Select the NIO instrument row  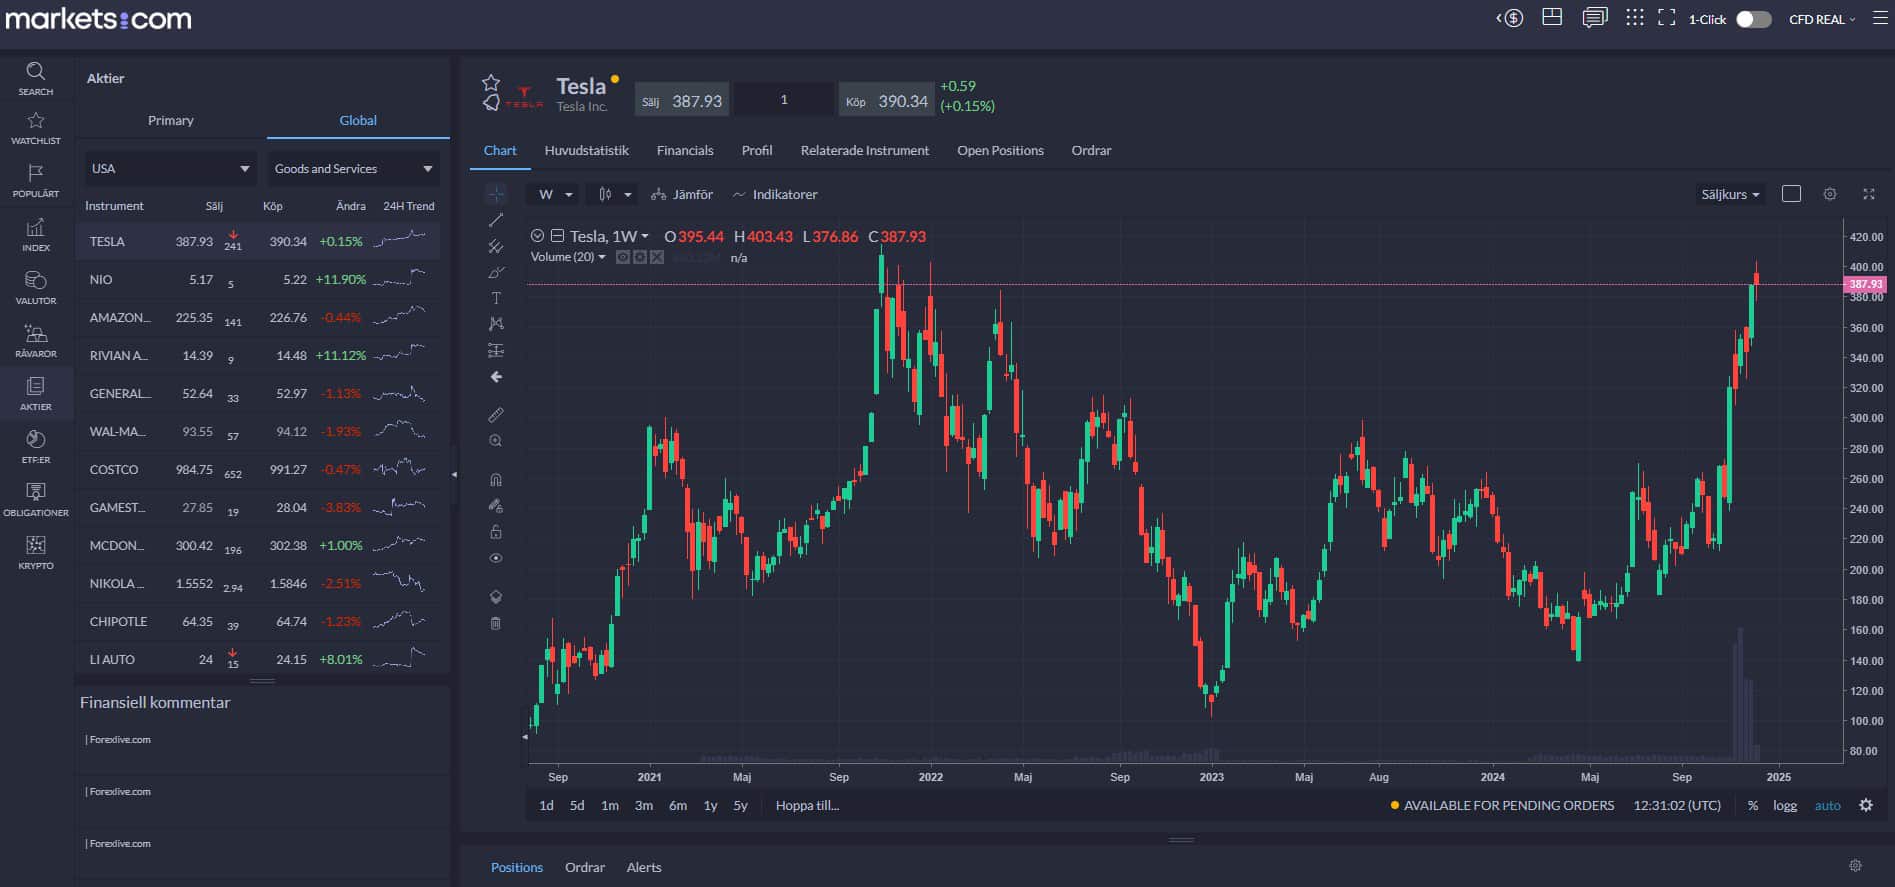[x=258, y=279]
